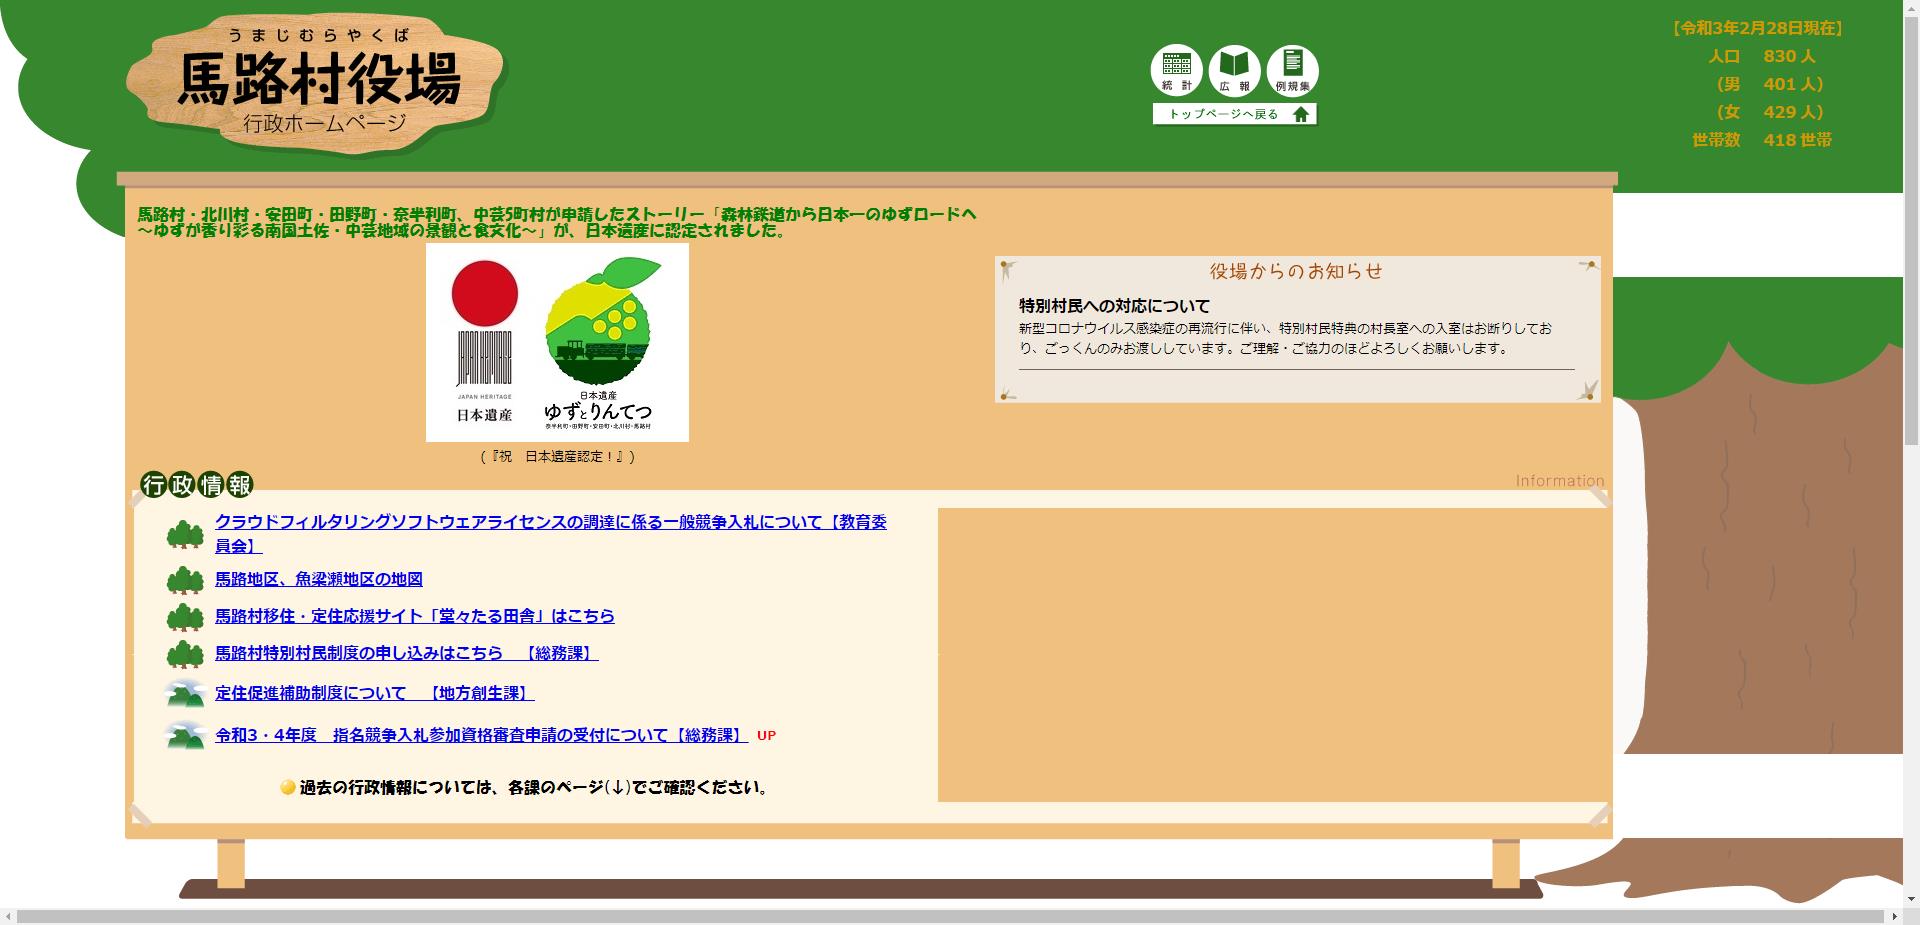Open 馬路村特別村民制度の申し込み link
Image resolution: width=1920 pixels, height=925 pixels.
pyautogui.click(x=406, y=653)
